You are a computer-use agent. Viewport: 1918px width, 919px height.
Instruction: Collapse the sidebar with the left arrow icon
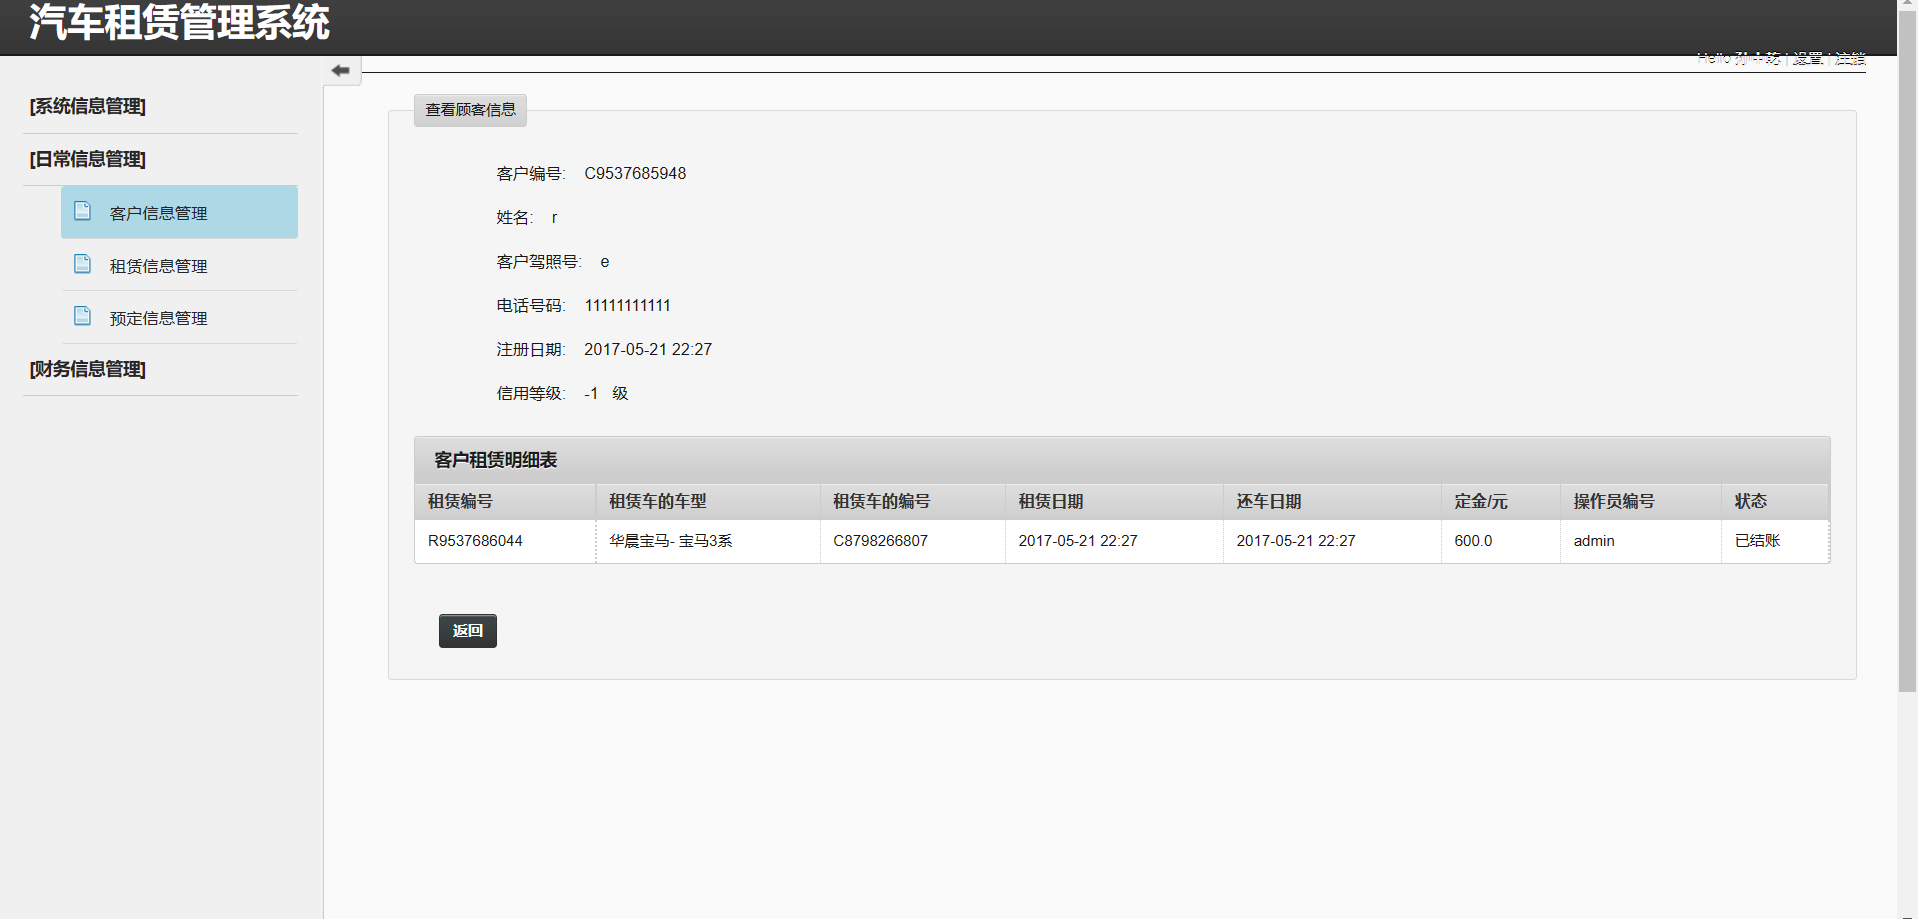coord(341,70)
